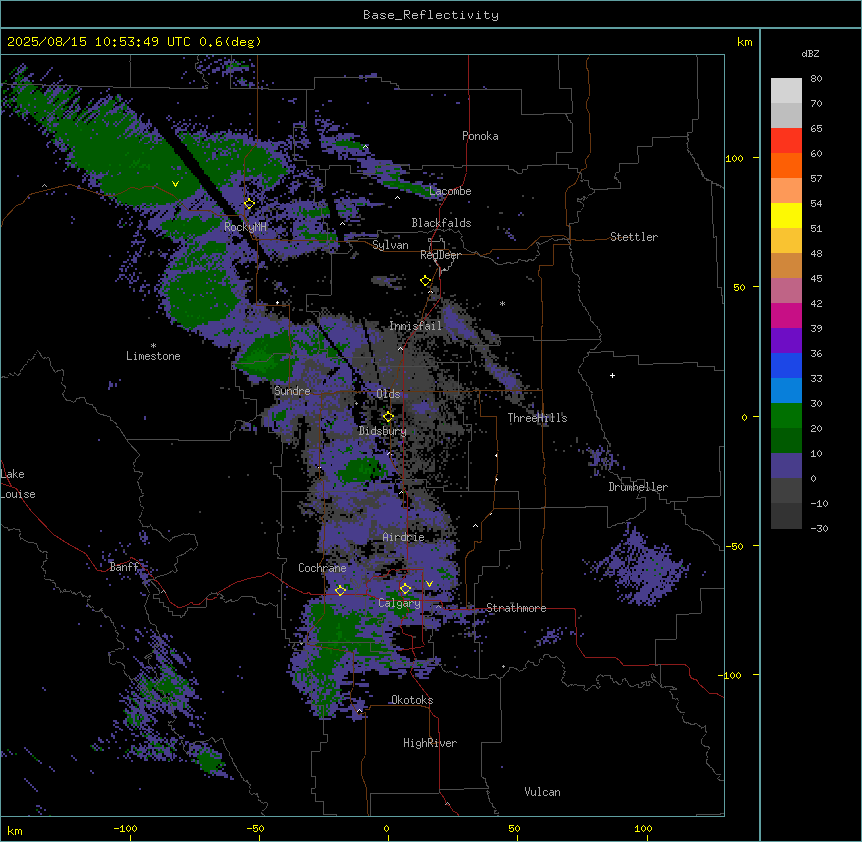Click the Calgary city label
Viewport: 862px width, 842px height.
[x=399, y=603]
